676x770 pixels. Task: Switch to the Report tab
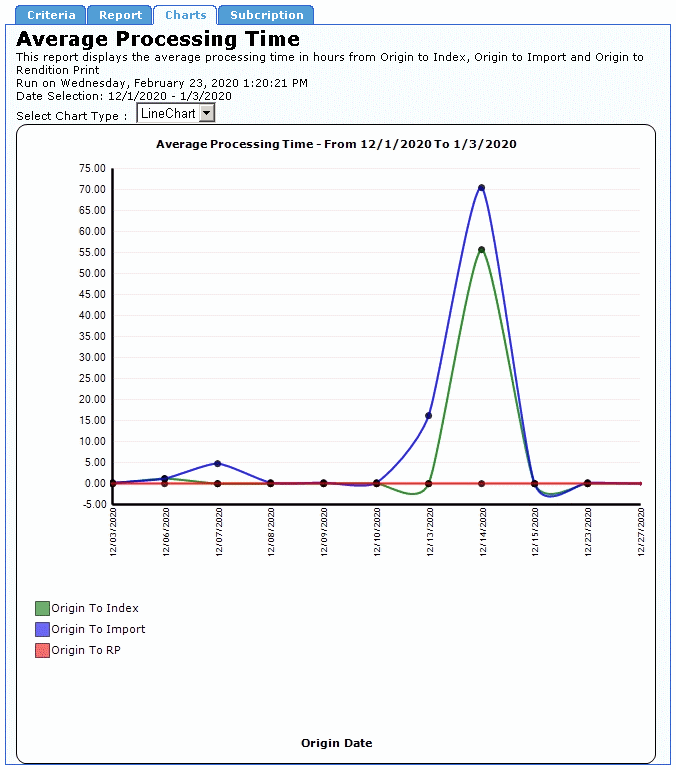(120, 15)
